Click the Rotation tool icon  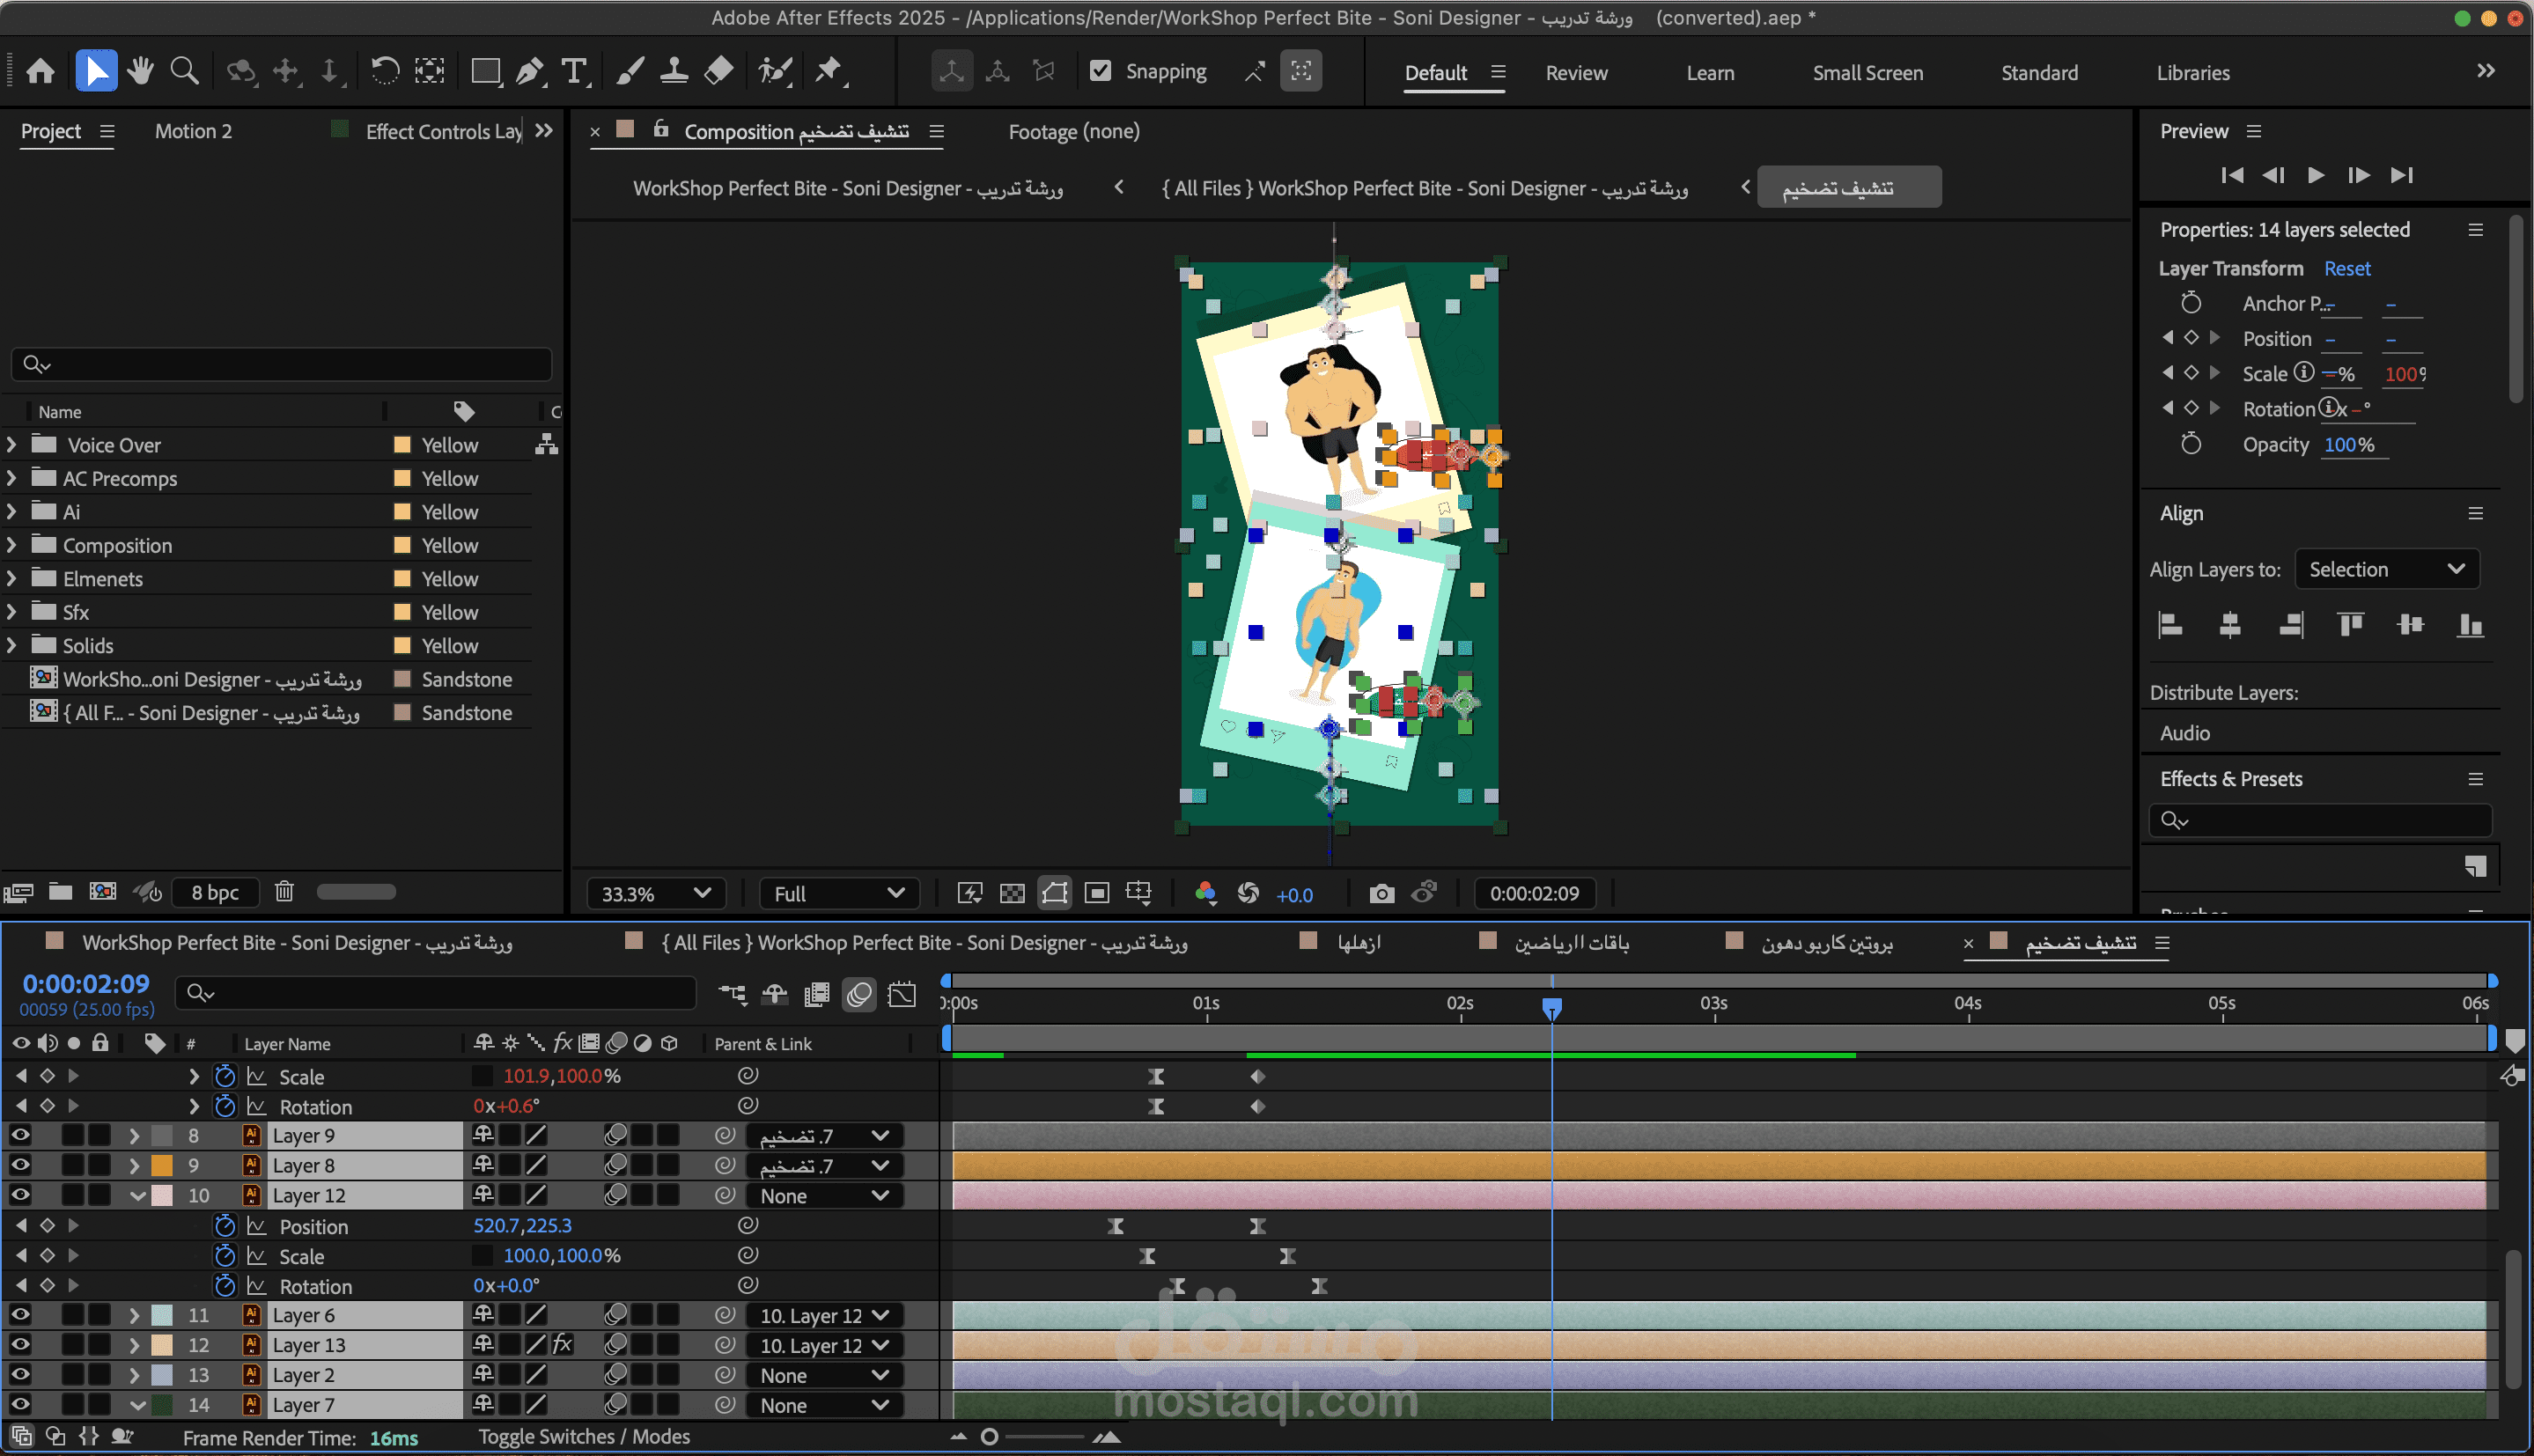click(x=384, y=71)
